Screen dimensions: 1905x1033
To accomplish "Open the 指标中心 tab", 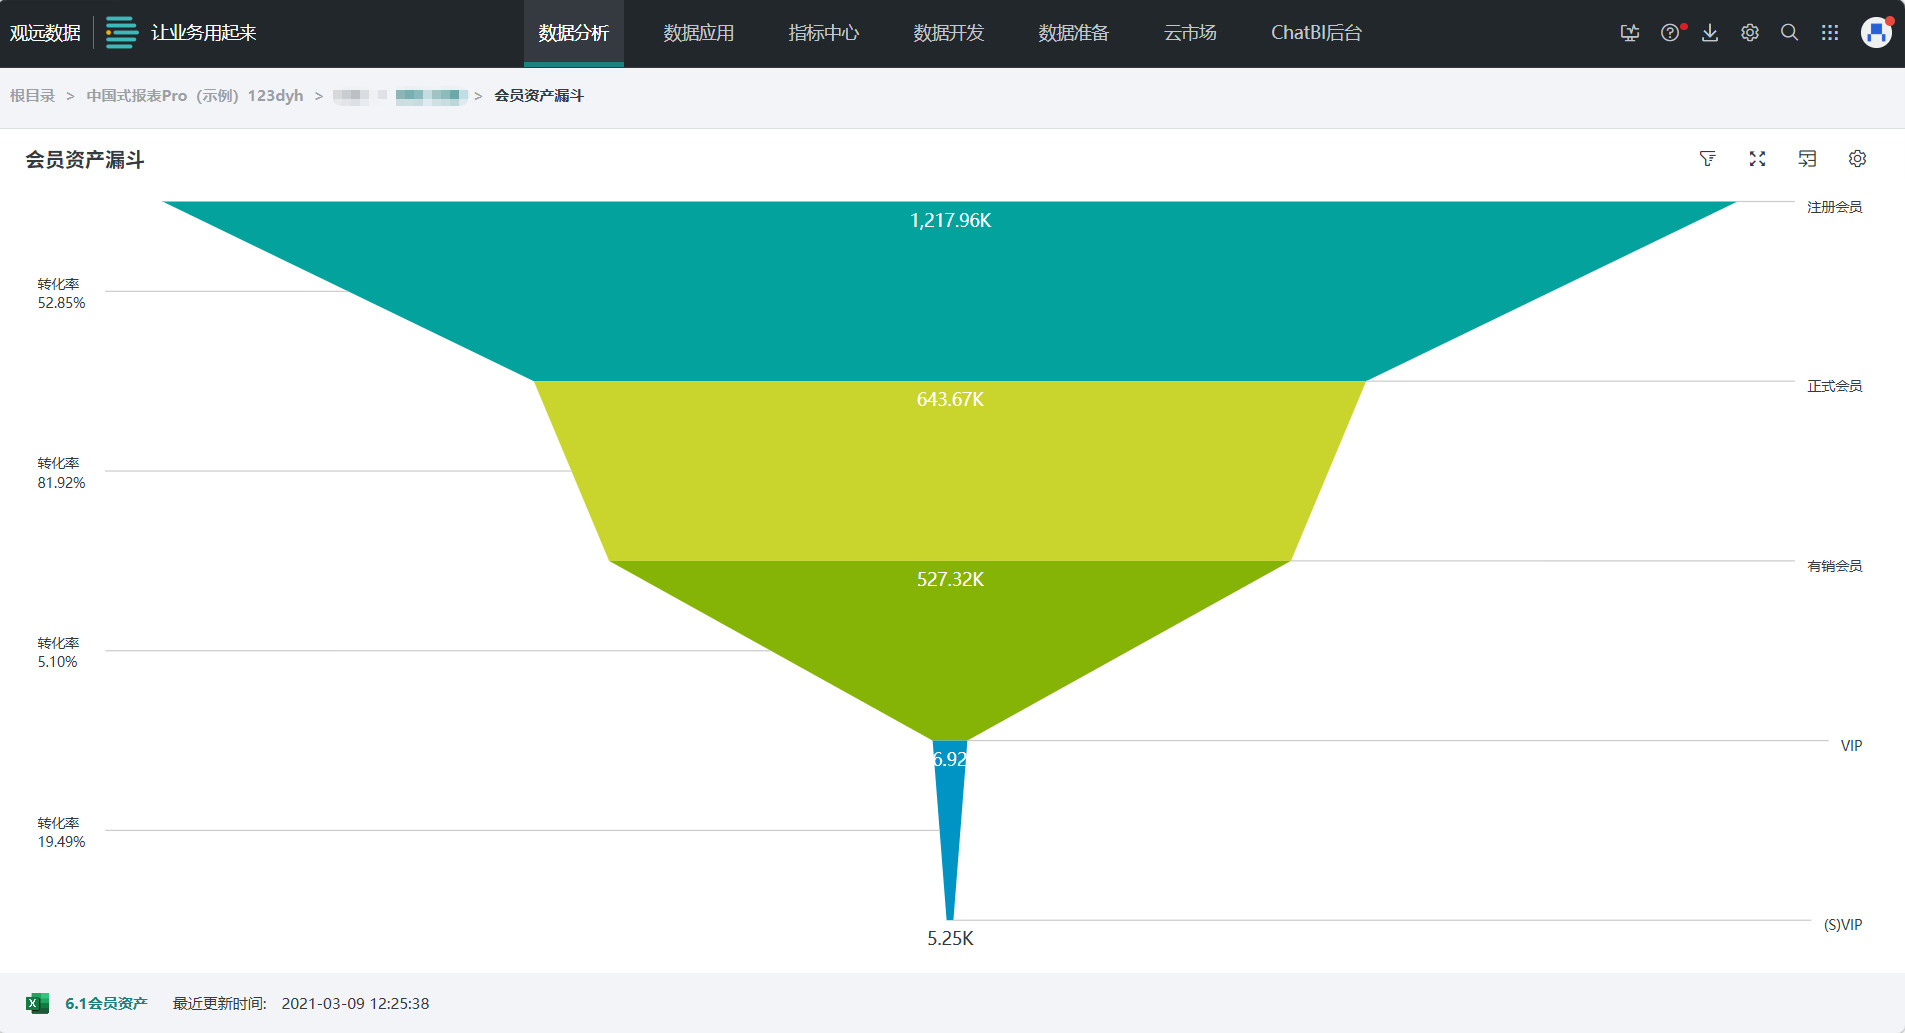I will (x=823, y=33).
